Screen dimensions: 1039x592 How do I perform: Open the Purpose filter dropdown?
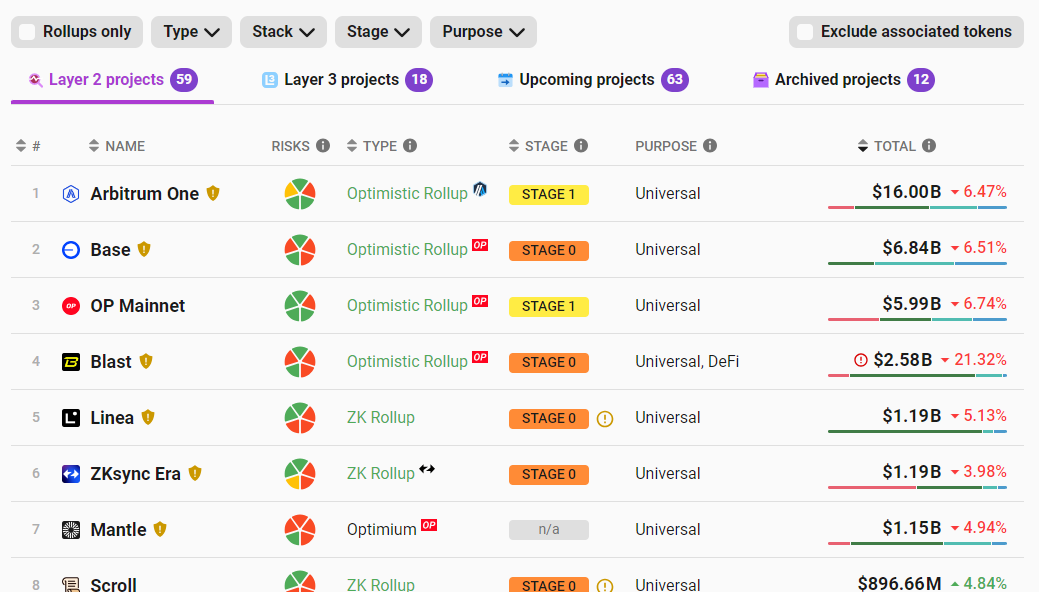(483, 32)
